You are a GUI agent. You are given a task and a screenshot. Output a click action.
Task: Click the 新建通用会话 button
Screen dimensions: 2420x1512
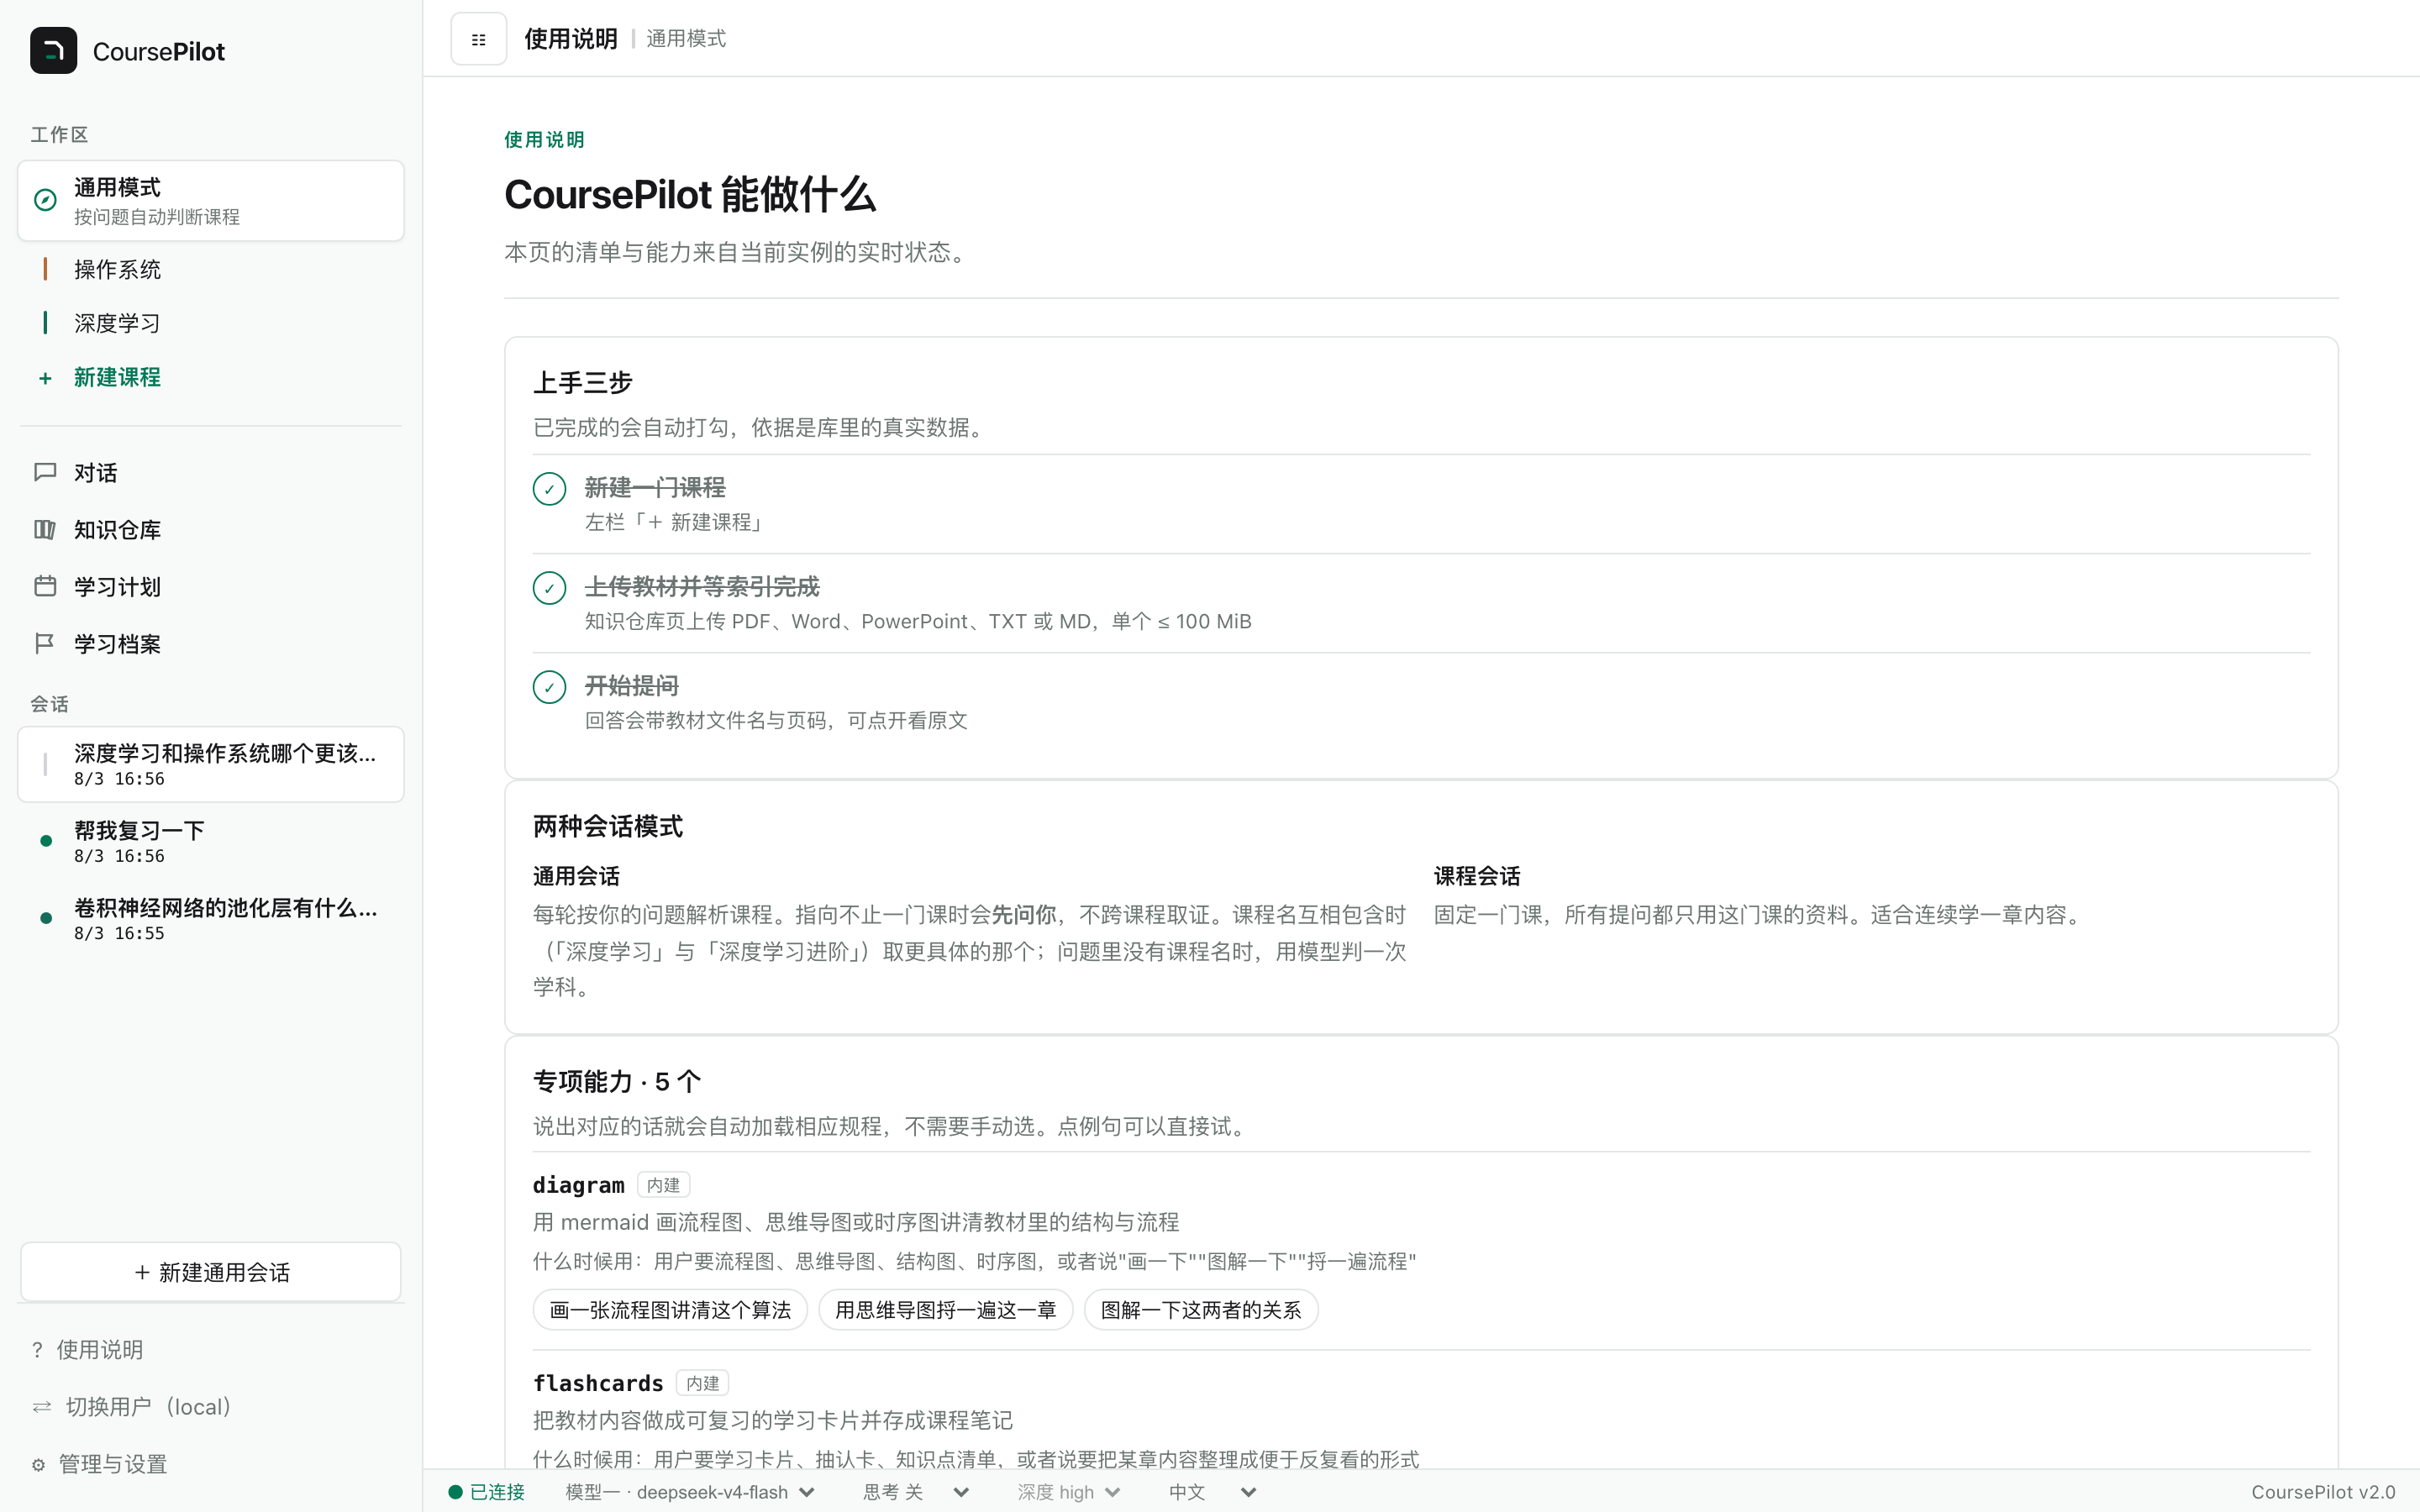click(211, 1272)
